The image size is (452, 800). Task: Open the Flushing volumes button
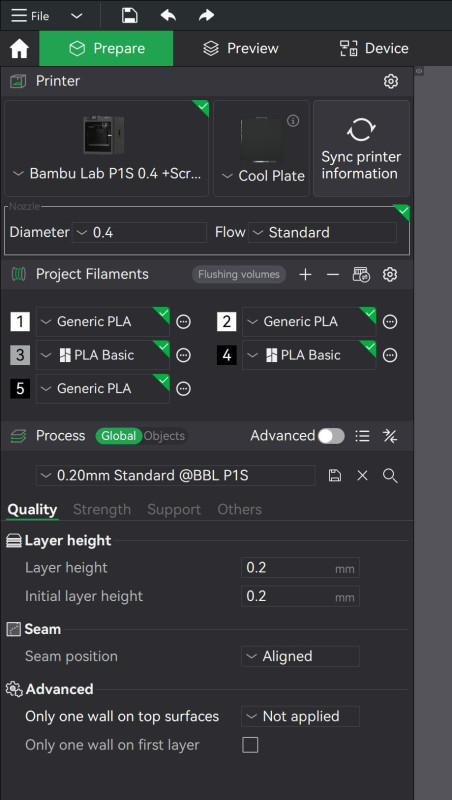(x=239, y=274)
